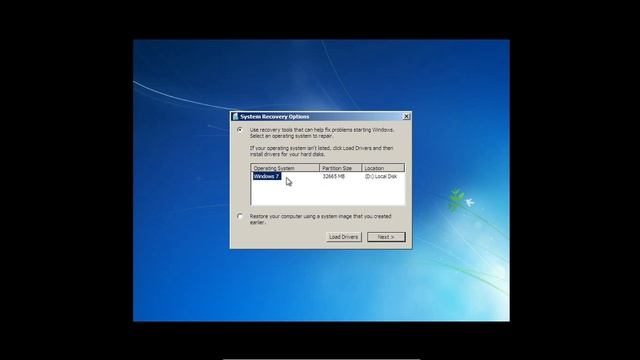Image resolution: width=640 pixels, height=360 pixels.
Task: Close the System Recovery Options dialog
Action: pyautogui.click(x=406, y=116)
